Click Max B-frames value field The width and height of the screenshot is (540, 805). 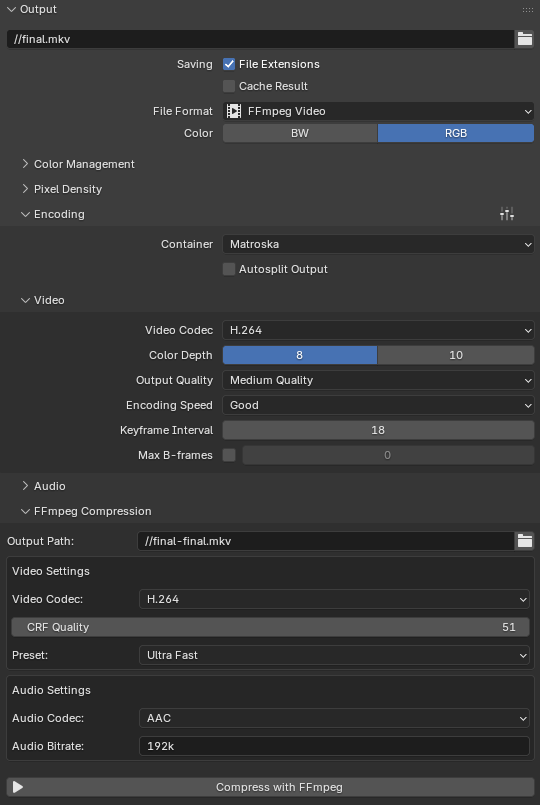[x=388, y=455]
